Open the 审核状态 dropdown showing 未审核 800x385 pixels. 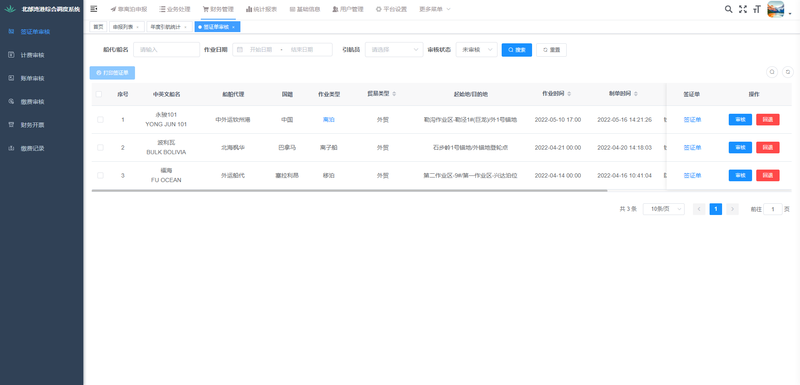coord(477,49)
